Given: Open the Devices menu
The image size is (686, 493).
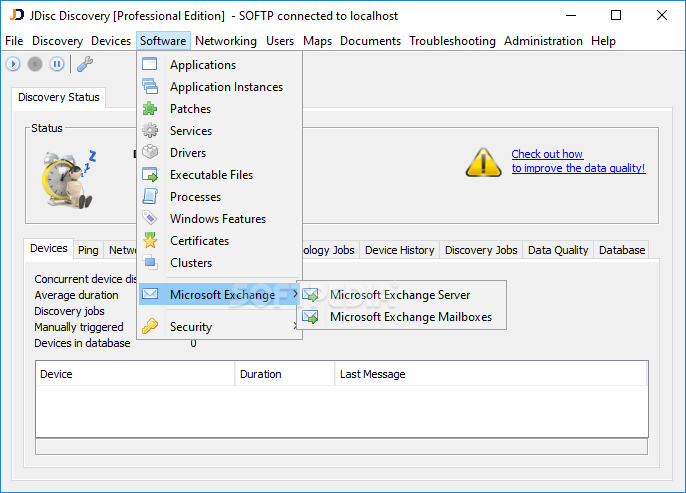Looking at the screenshot, I should click(x=111, y=41).
